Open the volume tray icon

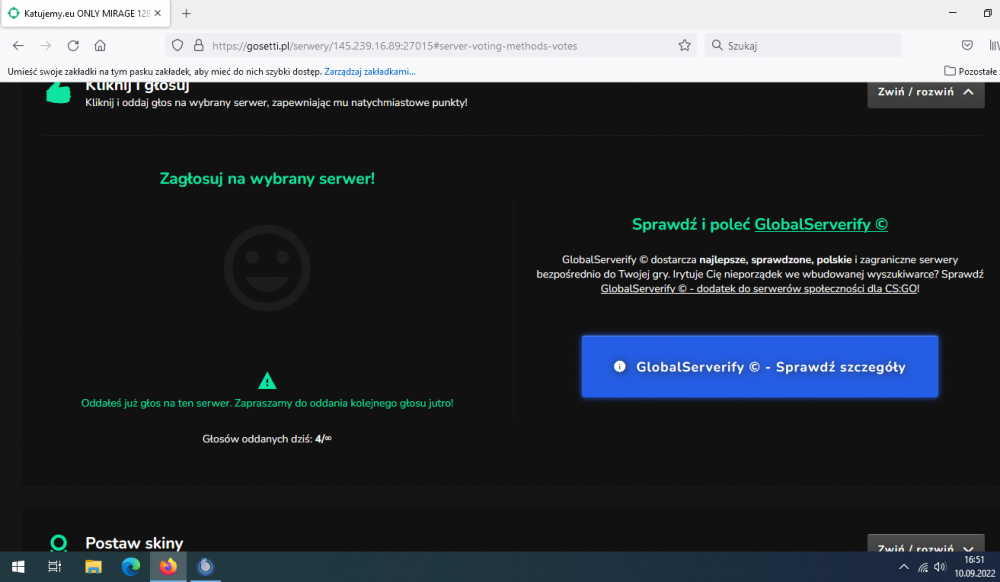click(x=939, y=567)
